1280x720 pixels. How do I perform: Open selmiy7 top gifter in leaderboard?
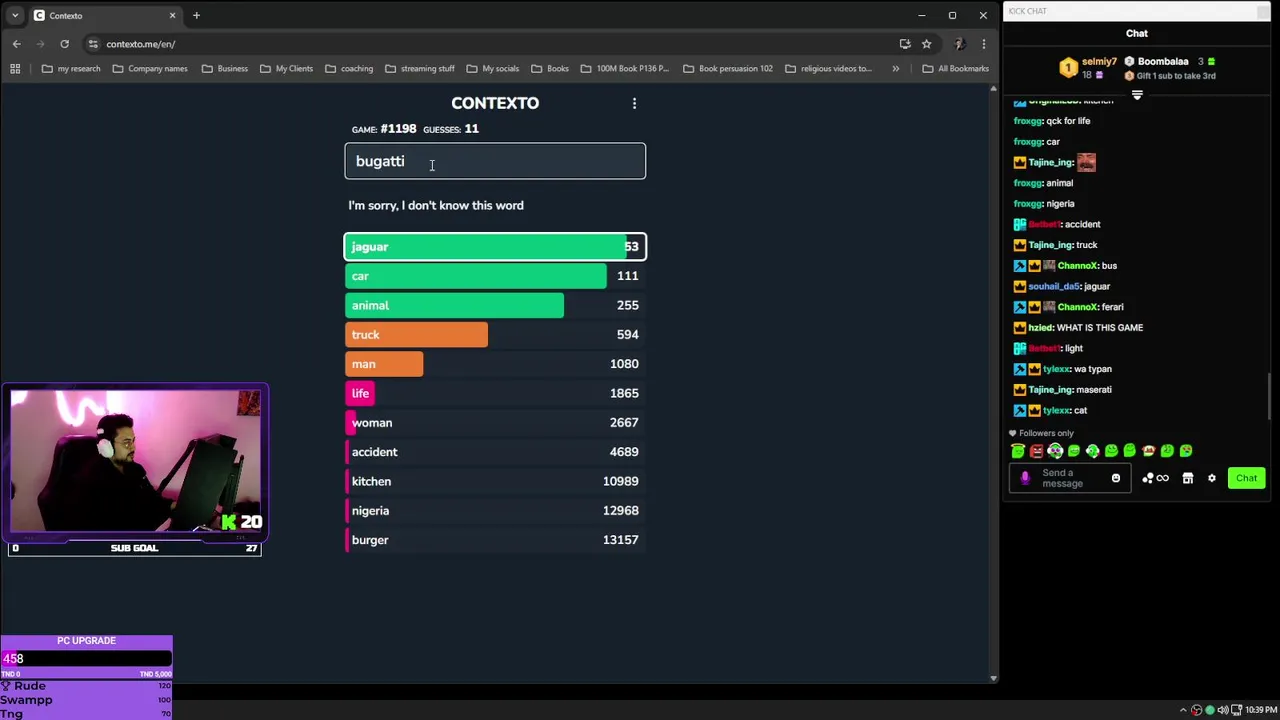click(1087, 68)
